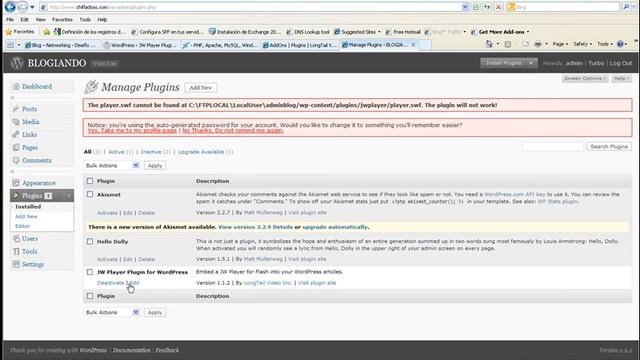Tick the Hello Dolly plugin checkbox
This screenshot has width=640, height=360.
pos(90,242)
